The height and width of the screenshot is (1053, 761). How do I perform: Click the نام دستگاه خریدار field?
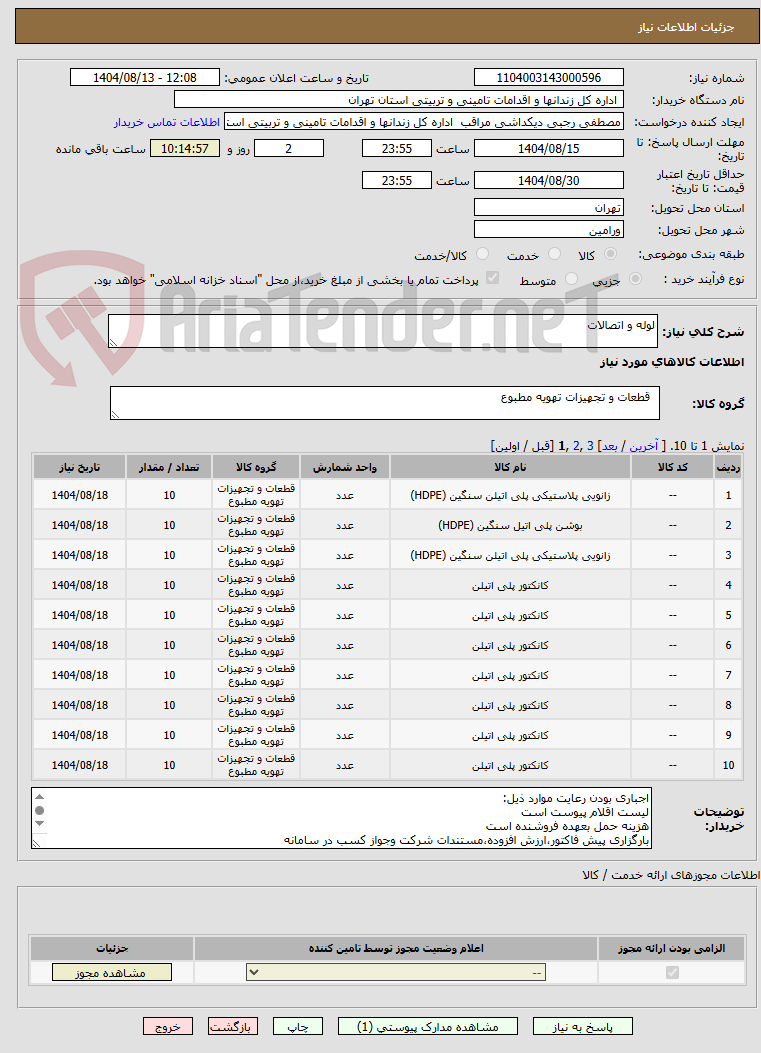(398, 100)
